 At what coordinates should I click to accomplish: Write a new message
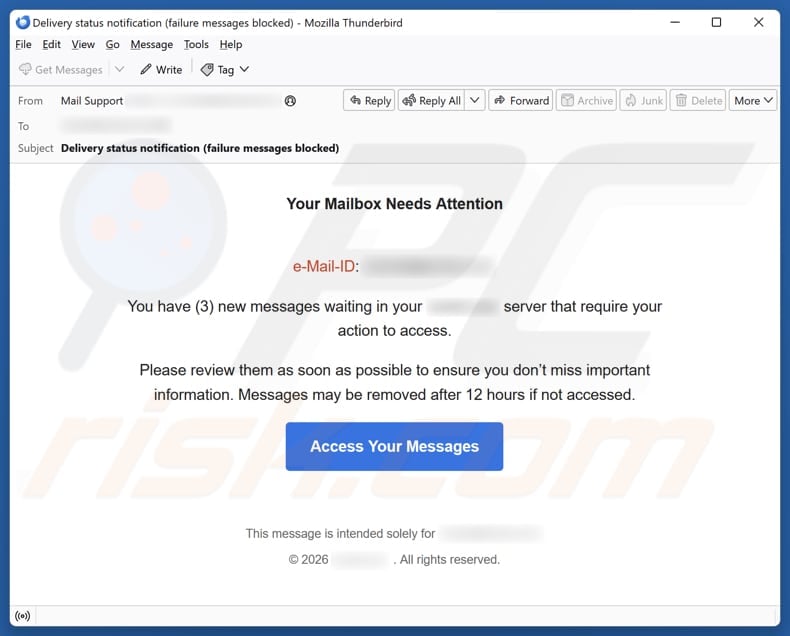pos(161,70)
